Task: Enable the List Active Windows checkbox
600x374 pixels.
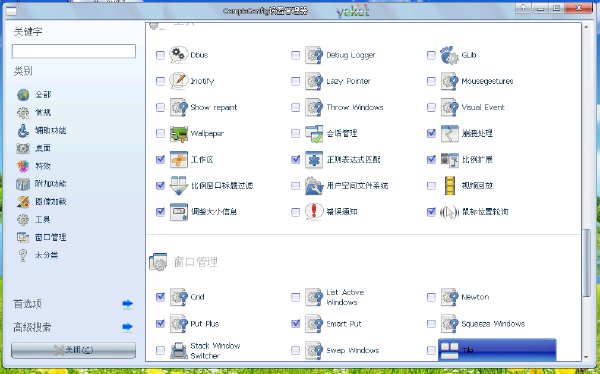Action: click(296, 297)
